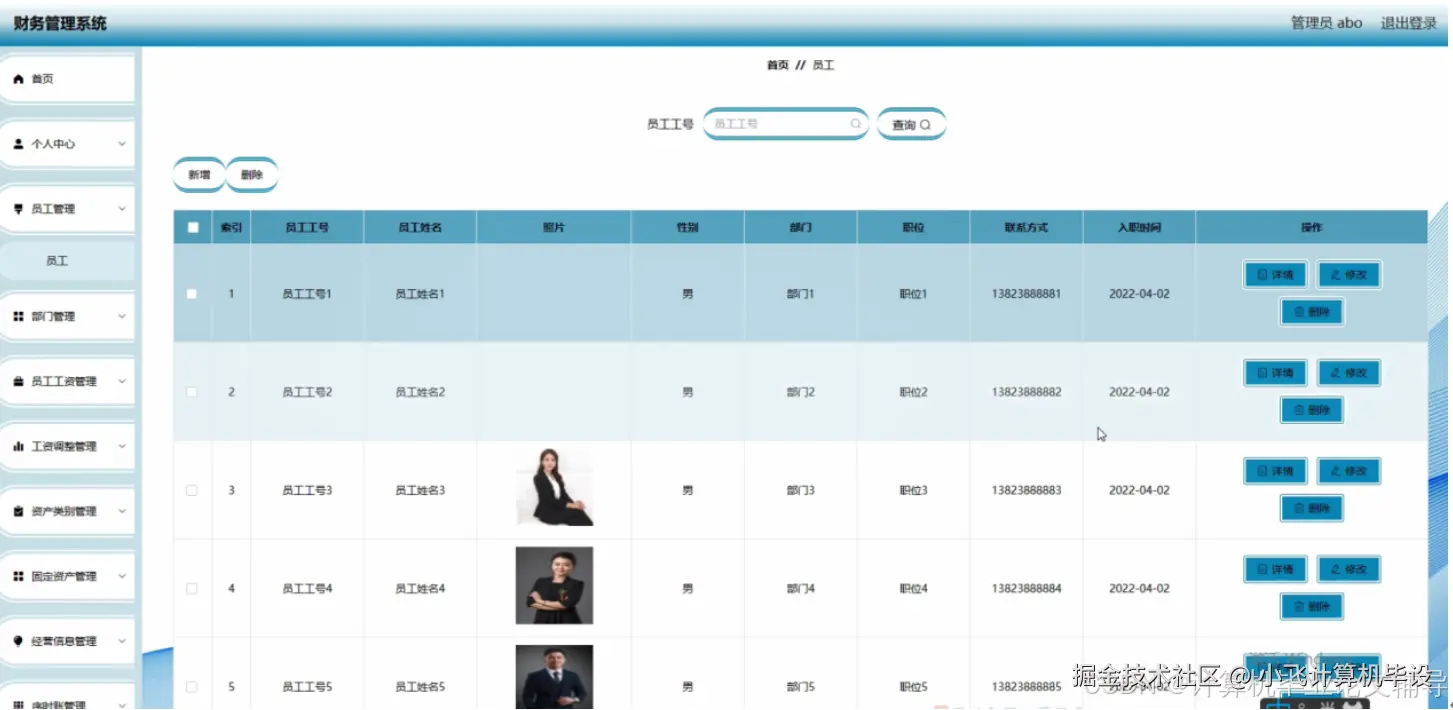This screenshot has height=710, width=1453.
Task: Toggle the select-all checkbox in table header
Action: [x=193, y=227]
